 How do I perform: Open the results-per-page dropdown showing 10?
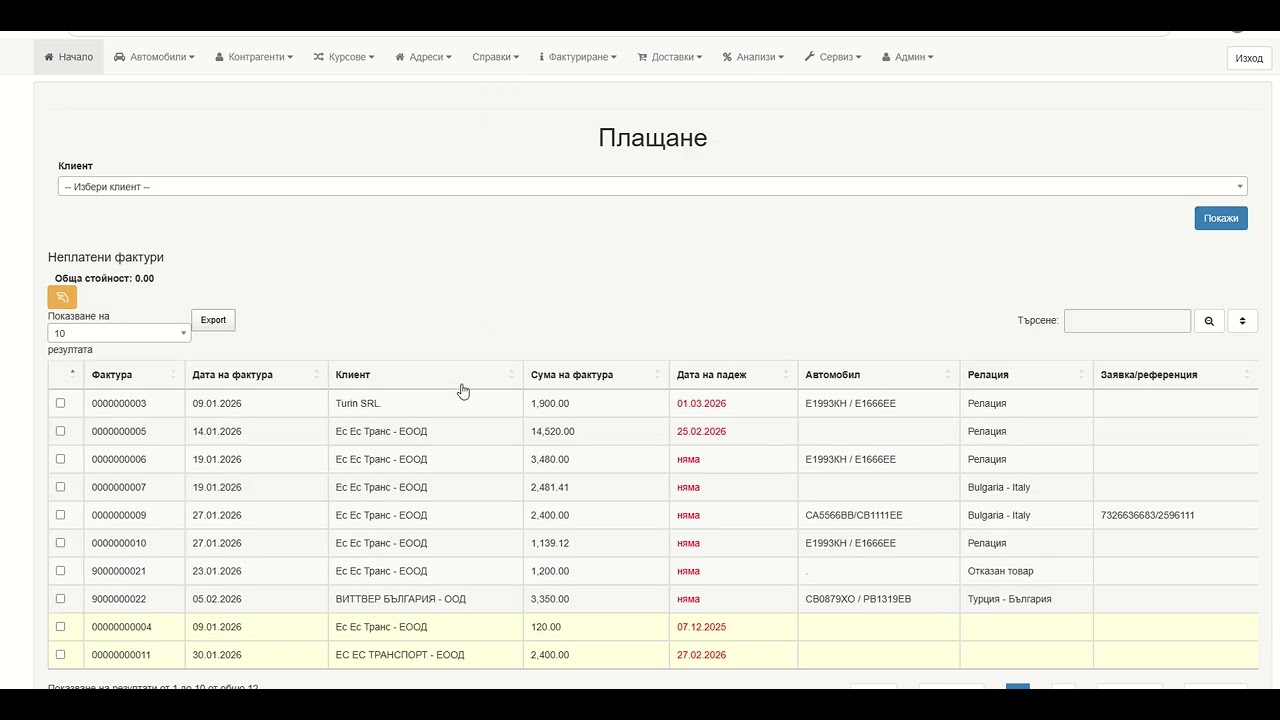(x=119, y=333)
